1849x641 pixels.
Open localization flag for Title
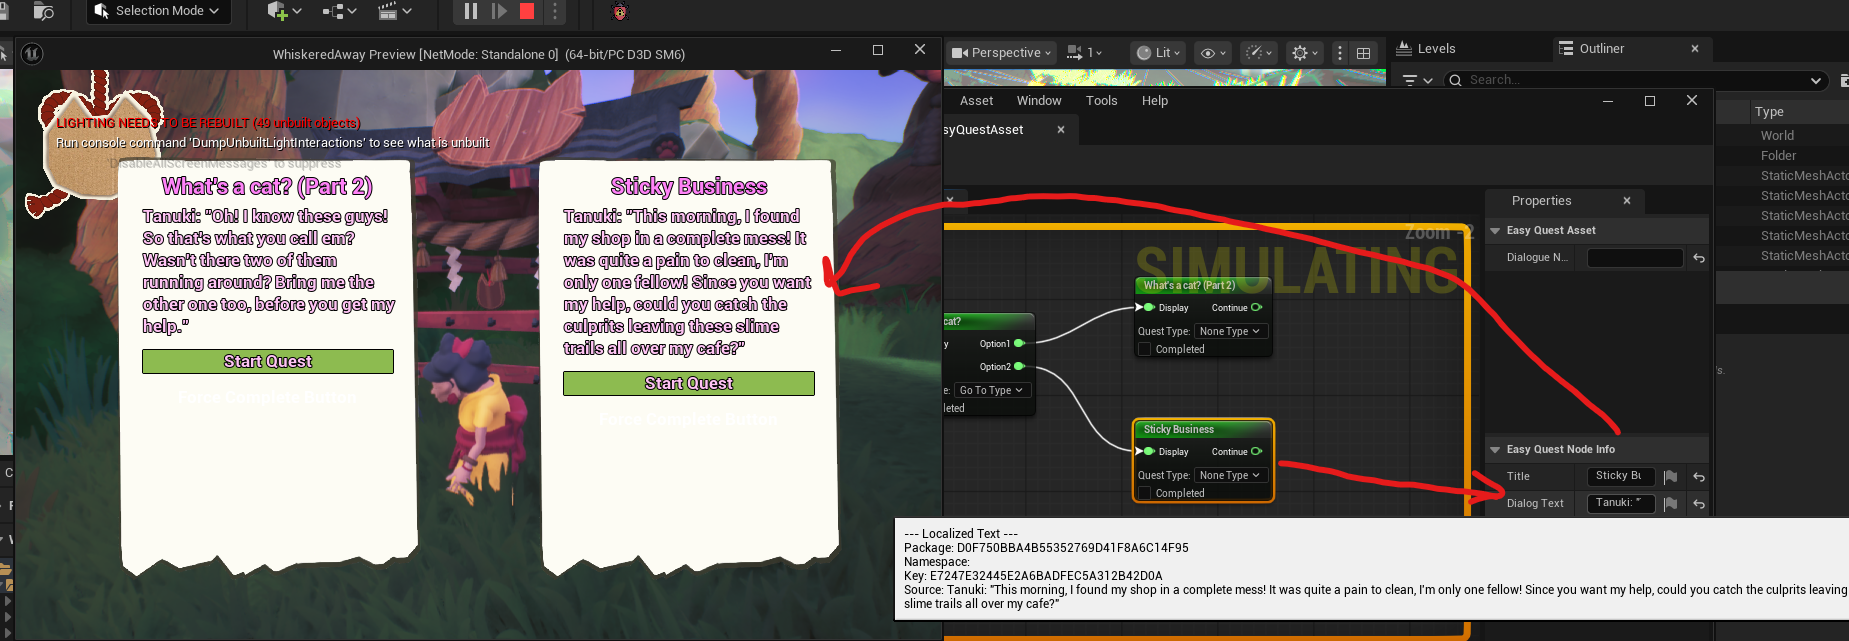point(1670,477)
